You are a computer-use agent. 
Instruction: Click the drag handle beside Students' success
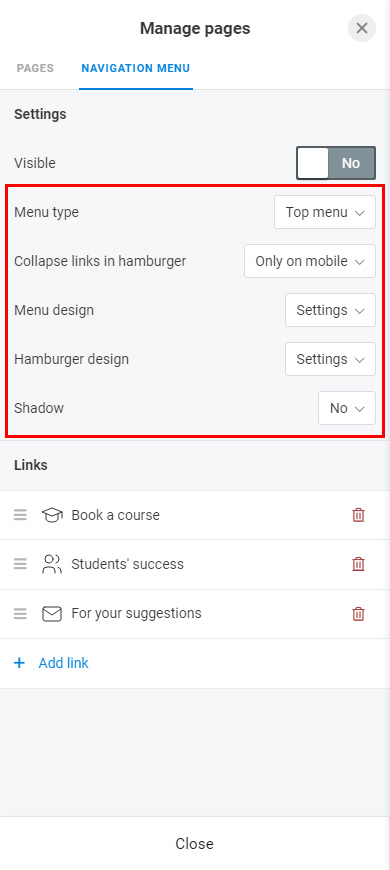[x=20, y=564]
